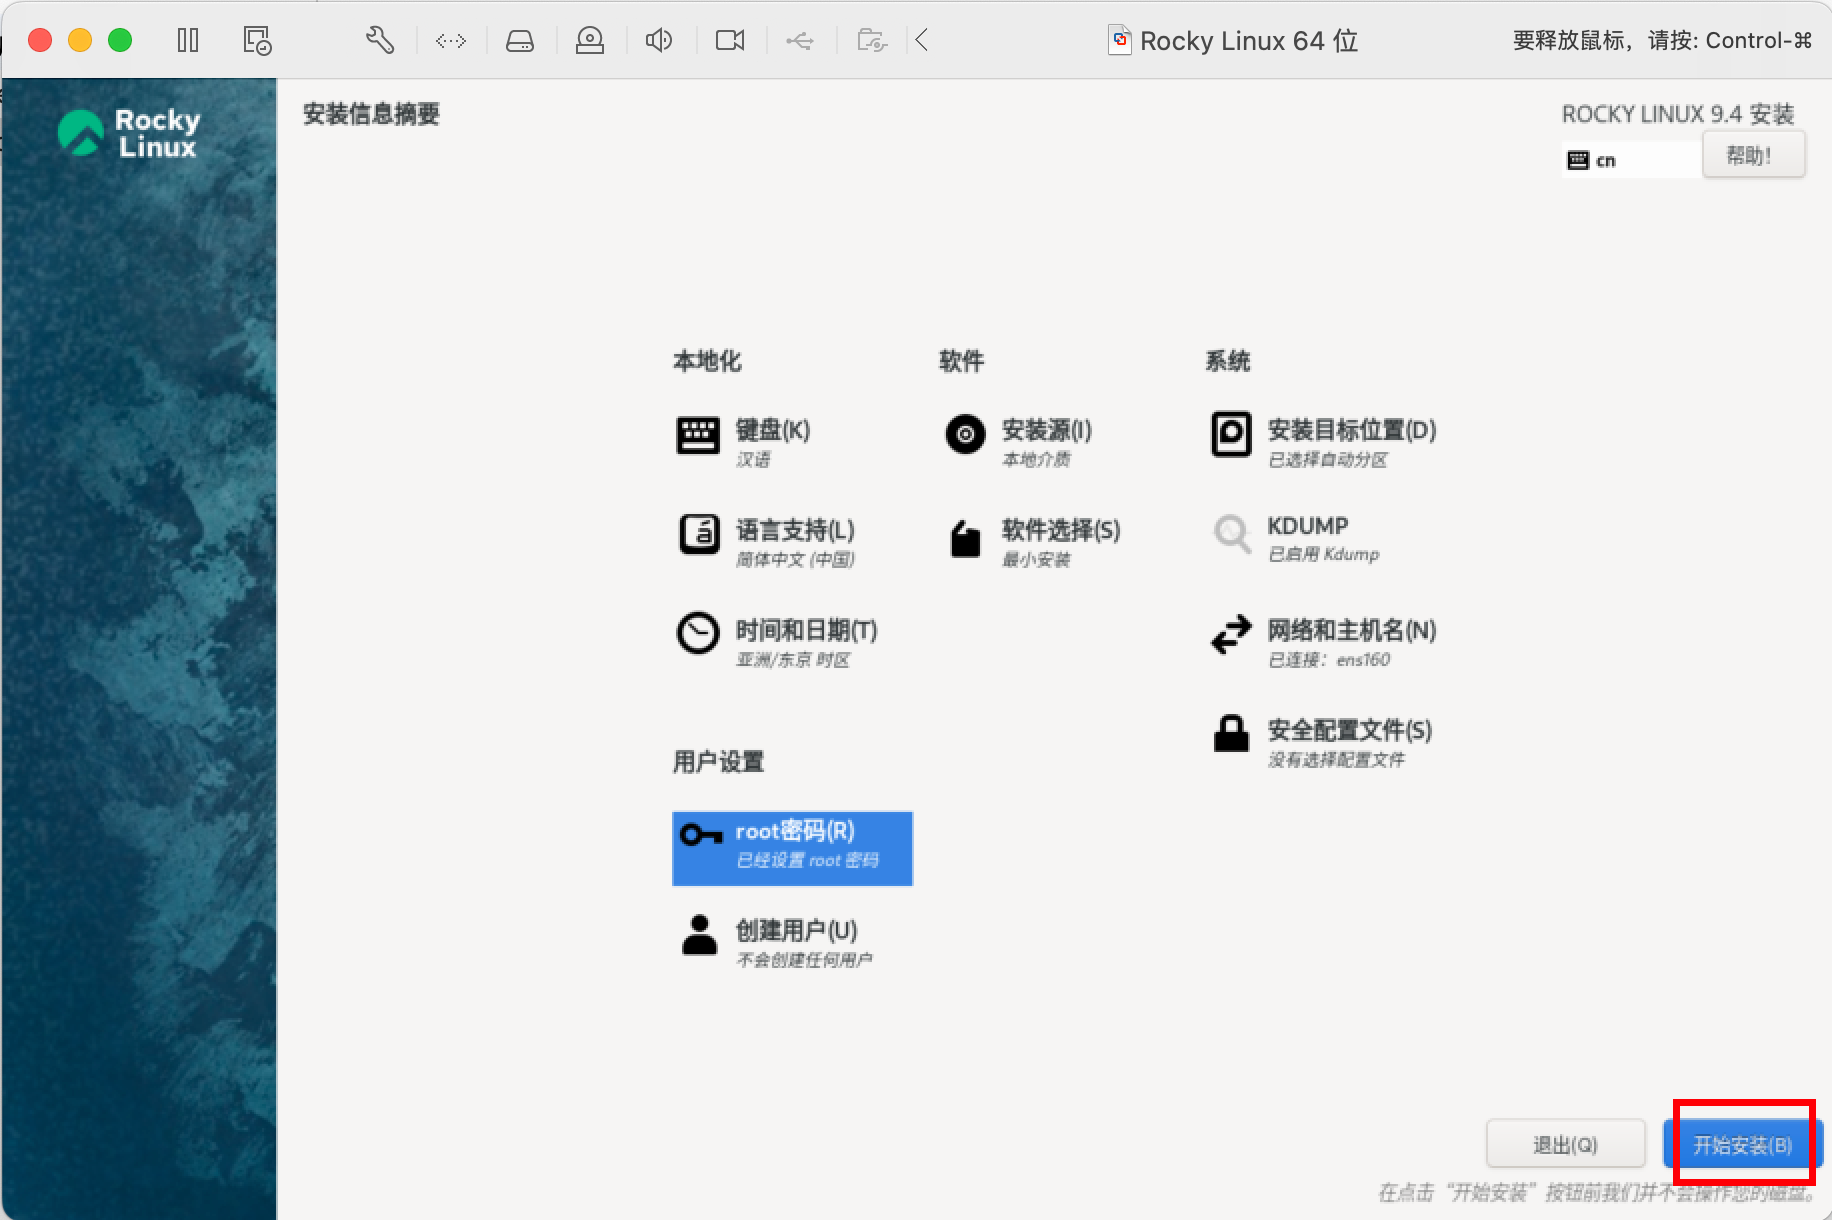This screenshot has width=1832, height=1220.
Task: Click the video camera toolbar icon
Action: 730,40
